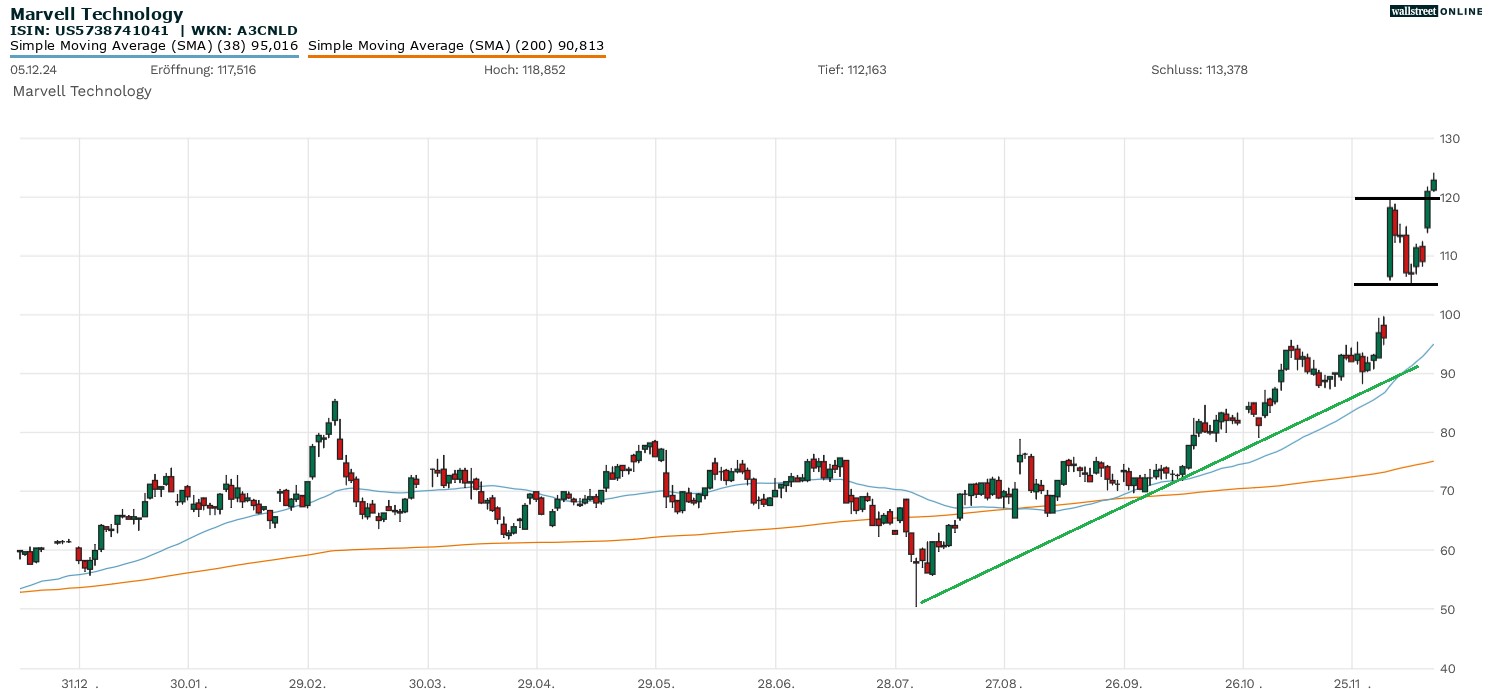Click the wallstreet ONLINE logo
1490x689 pixels.
point(1436,11)
